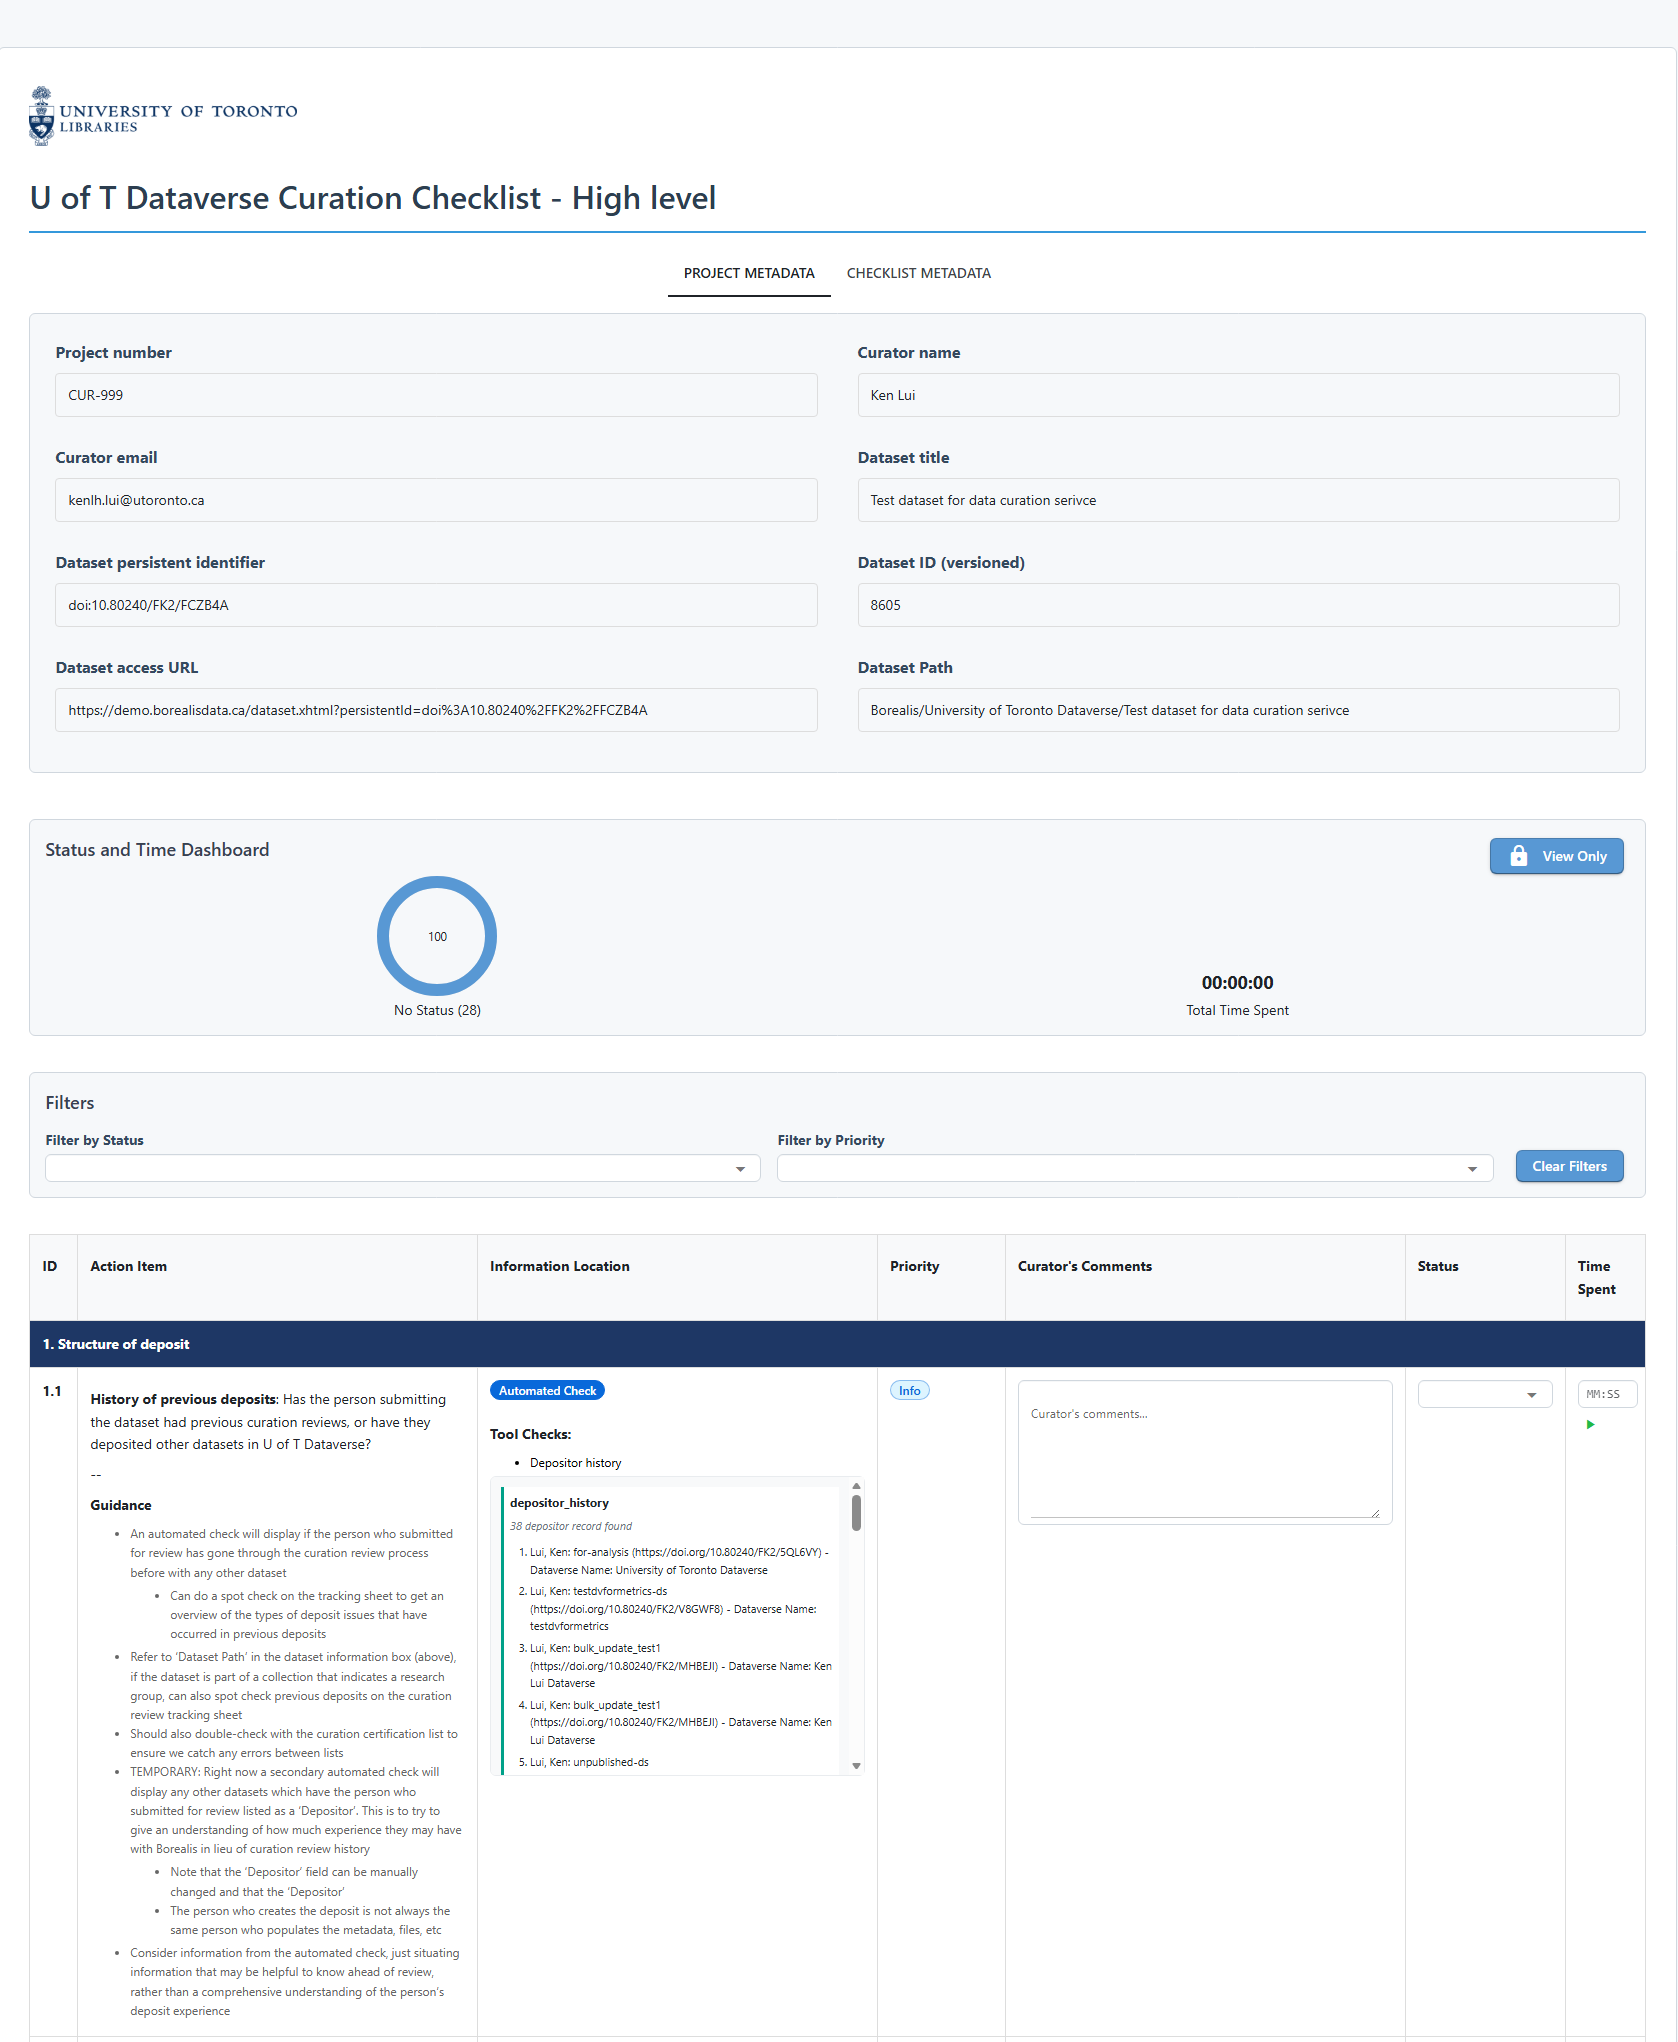Click the Curator's comments text area

(x=1204, y=1450)
